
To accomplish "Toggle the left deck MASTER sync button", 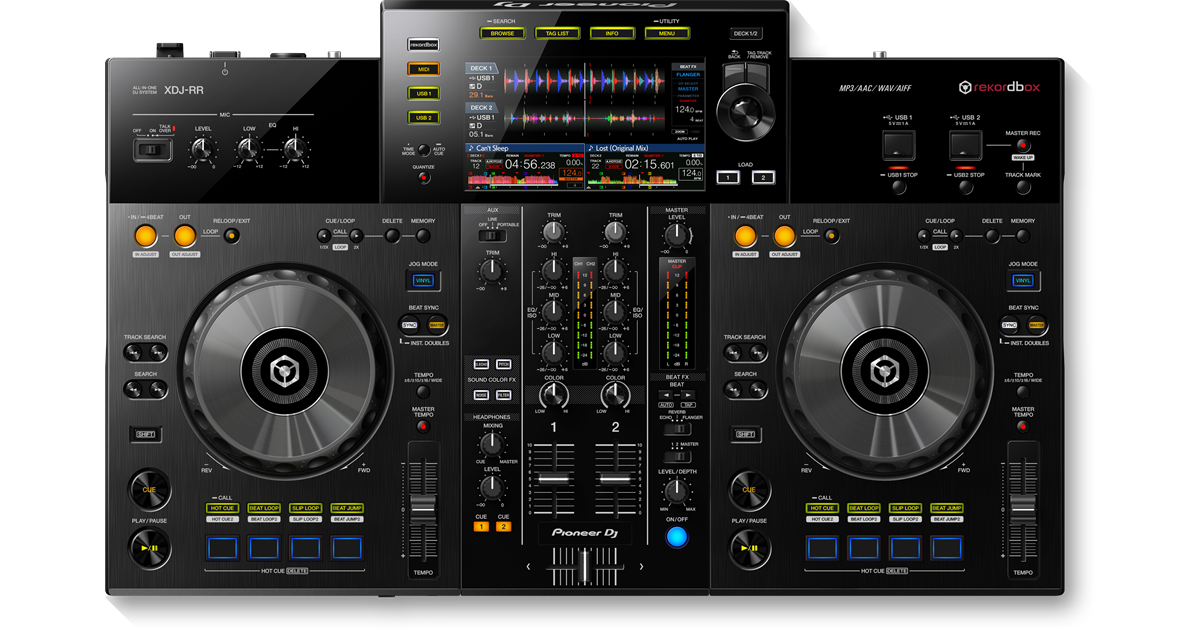I will 436,325.
